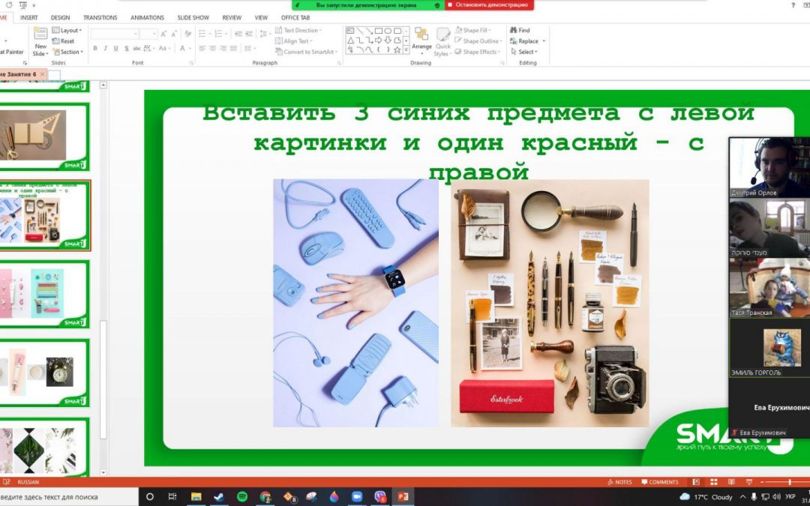Open Shape Outline options
Screen dimensions: 810x506
478,41
